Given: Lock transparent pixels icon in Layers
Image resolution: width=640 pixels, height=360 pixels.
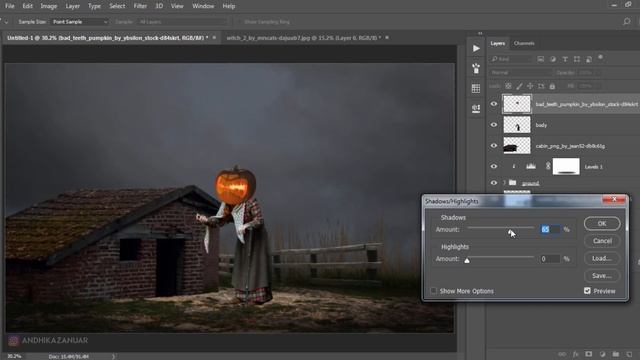Looking at the screenshot, I should (508, 86).
